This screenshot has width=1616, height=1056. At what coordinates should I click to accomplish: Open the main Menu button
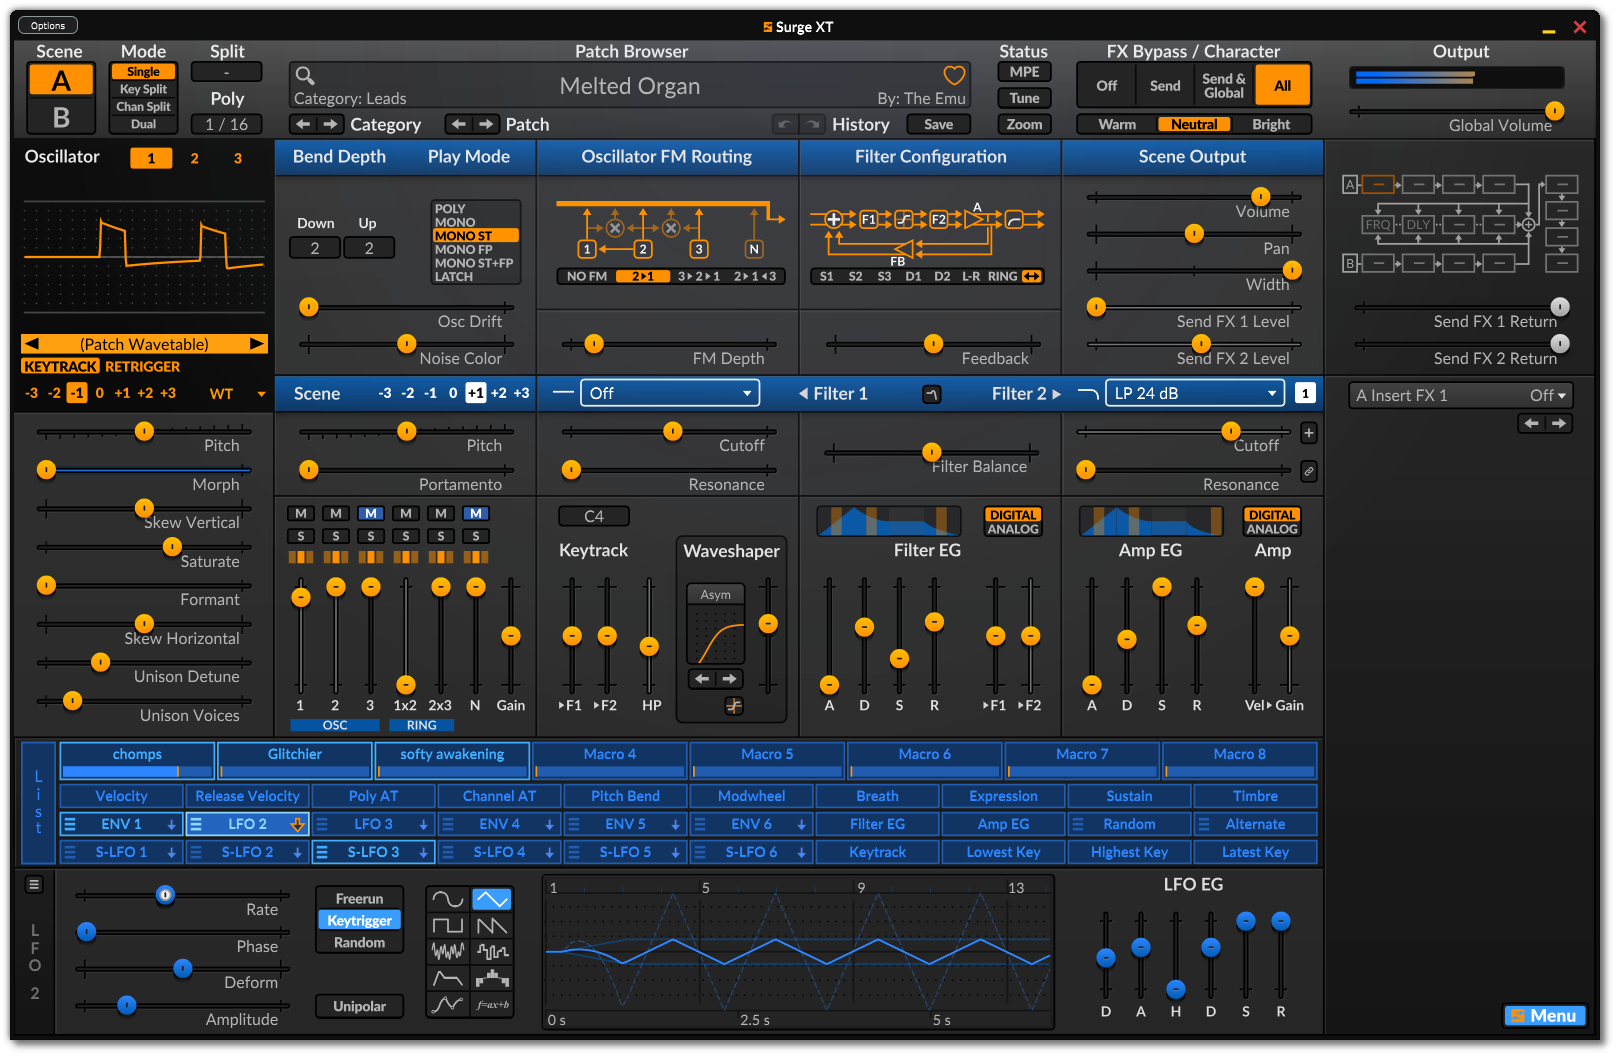coord(1544,1016)
